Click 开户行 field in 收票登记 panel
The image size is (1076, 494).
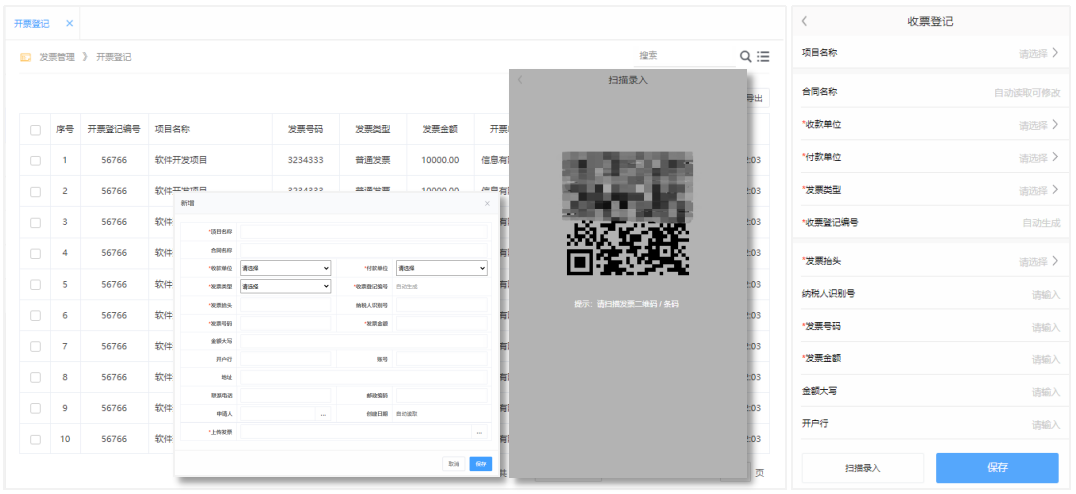(x=931, y=423)
